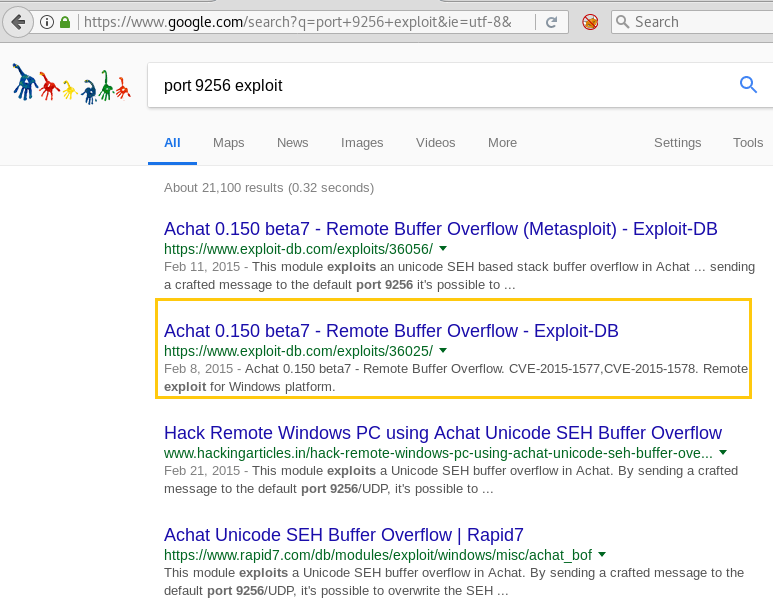This screenshot has width=773, height=605.
Task: Open the More search categories menu
Action: [x=502, y=143]
